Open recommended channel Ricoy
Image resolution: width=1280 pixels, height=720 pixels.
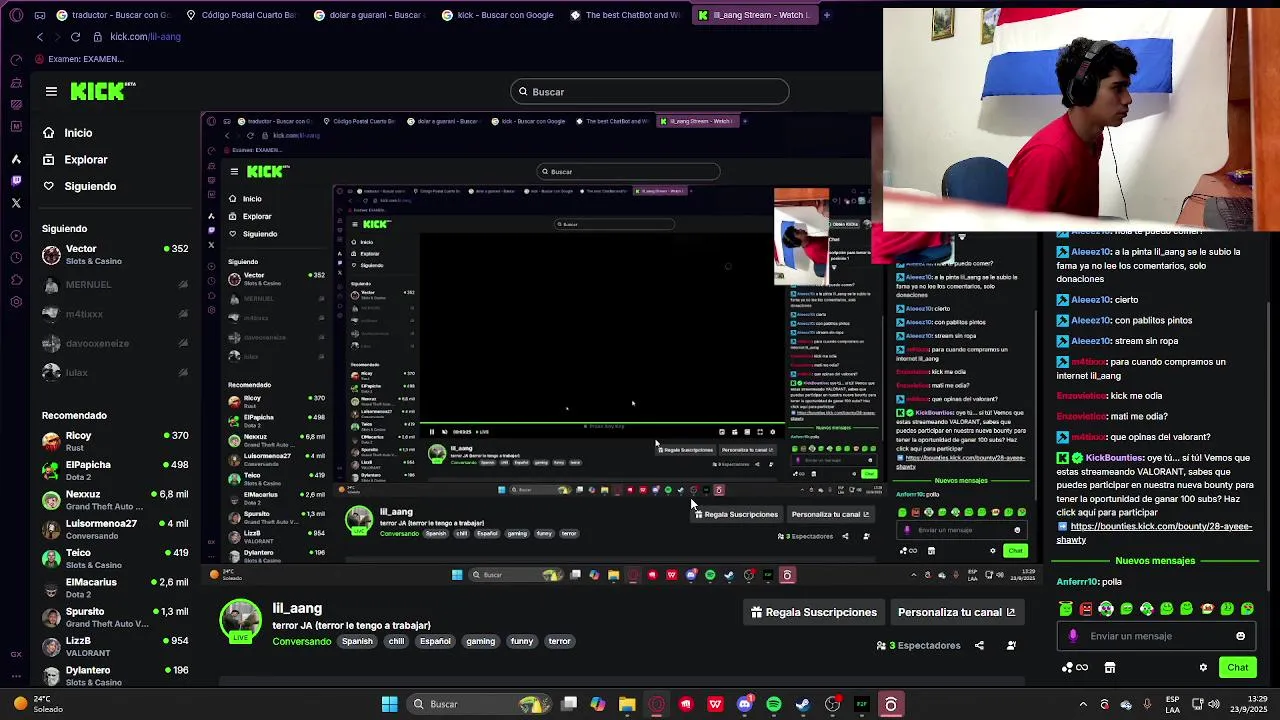[x=115, y=441]
